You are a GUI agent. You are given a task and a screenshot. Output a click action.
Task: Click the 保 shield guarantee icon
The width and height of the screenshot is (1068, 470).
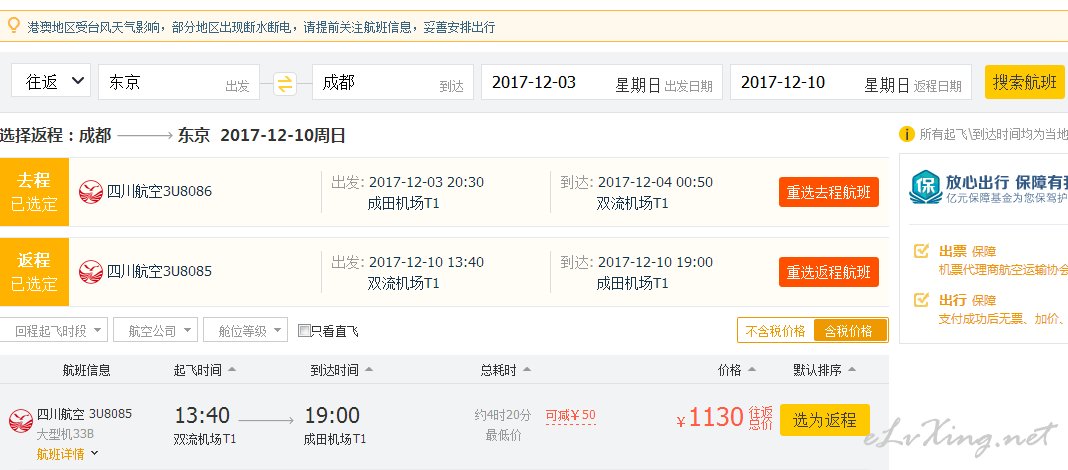[926, 187]
